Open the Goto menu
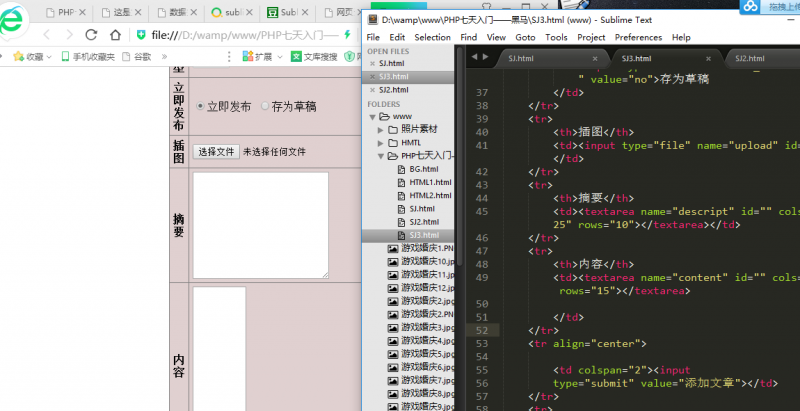The width and height of the screenshot is (800, 411). coord(525,37)
